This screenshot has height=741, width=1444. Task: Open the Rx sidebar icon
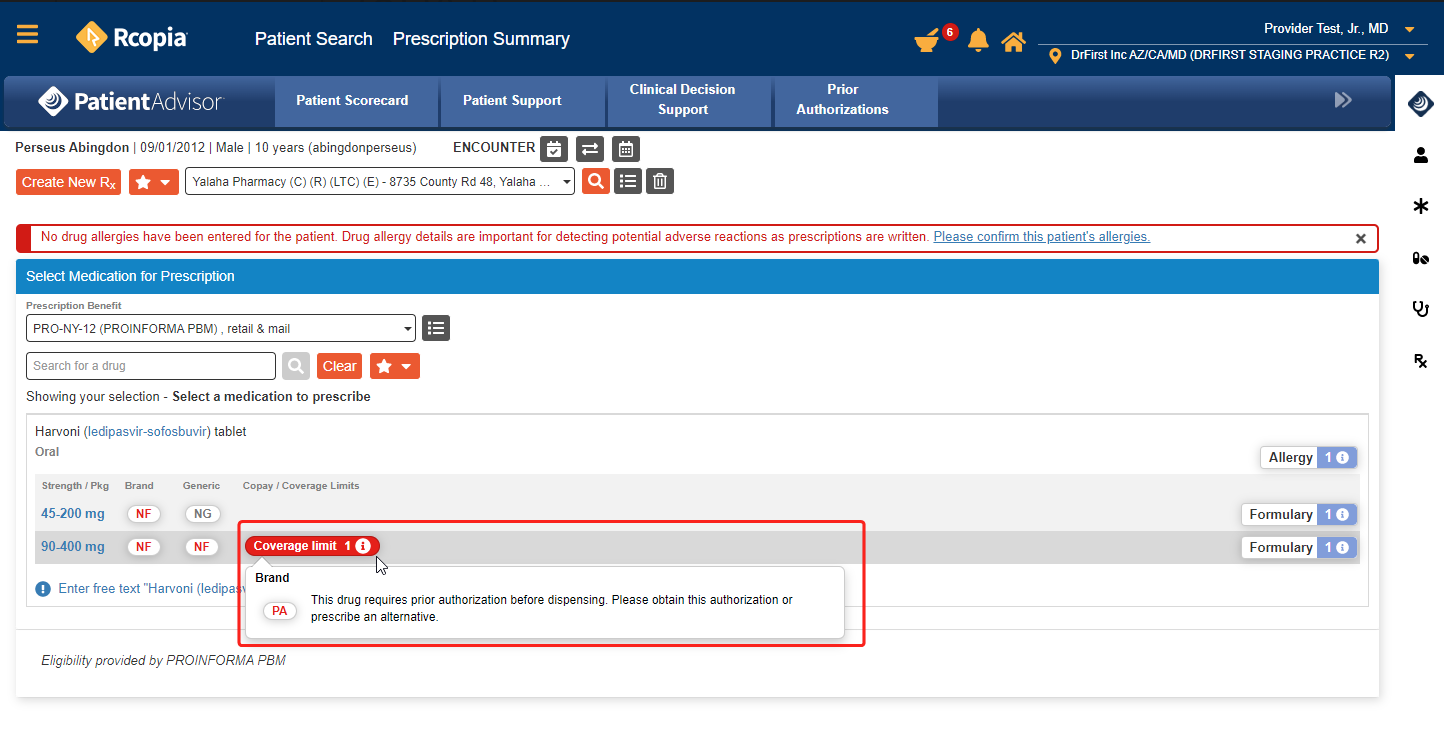(x=1420, y=360)
